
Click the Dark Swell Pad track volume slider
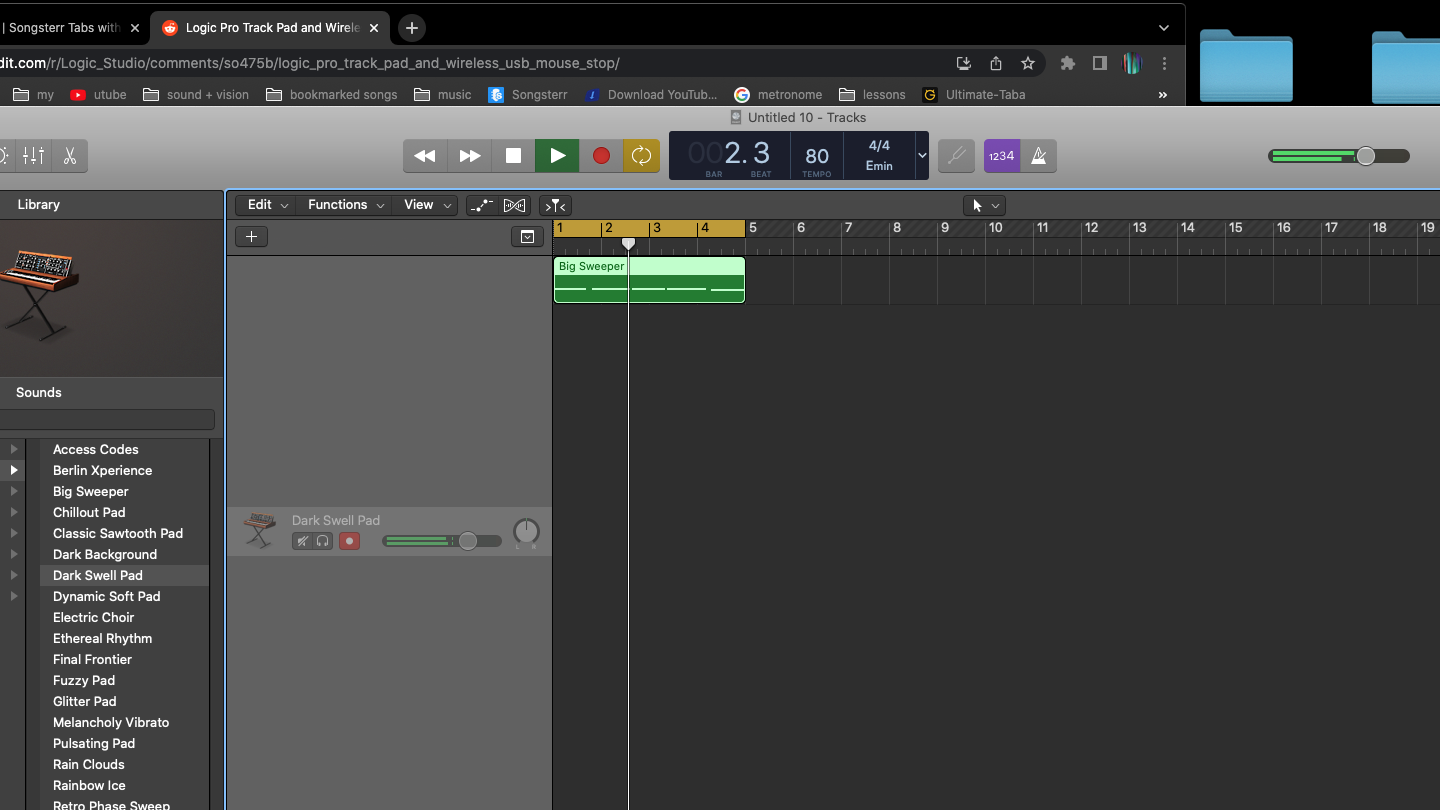(442, 541)
